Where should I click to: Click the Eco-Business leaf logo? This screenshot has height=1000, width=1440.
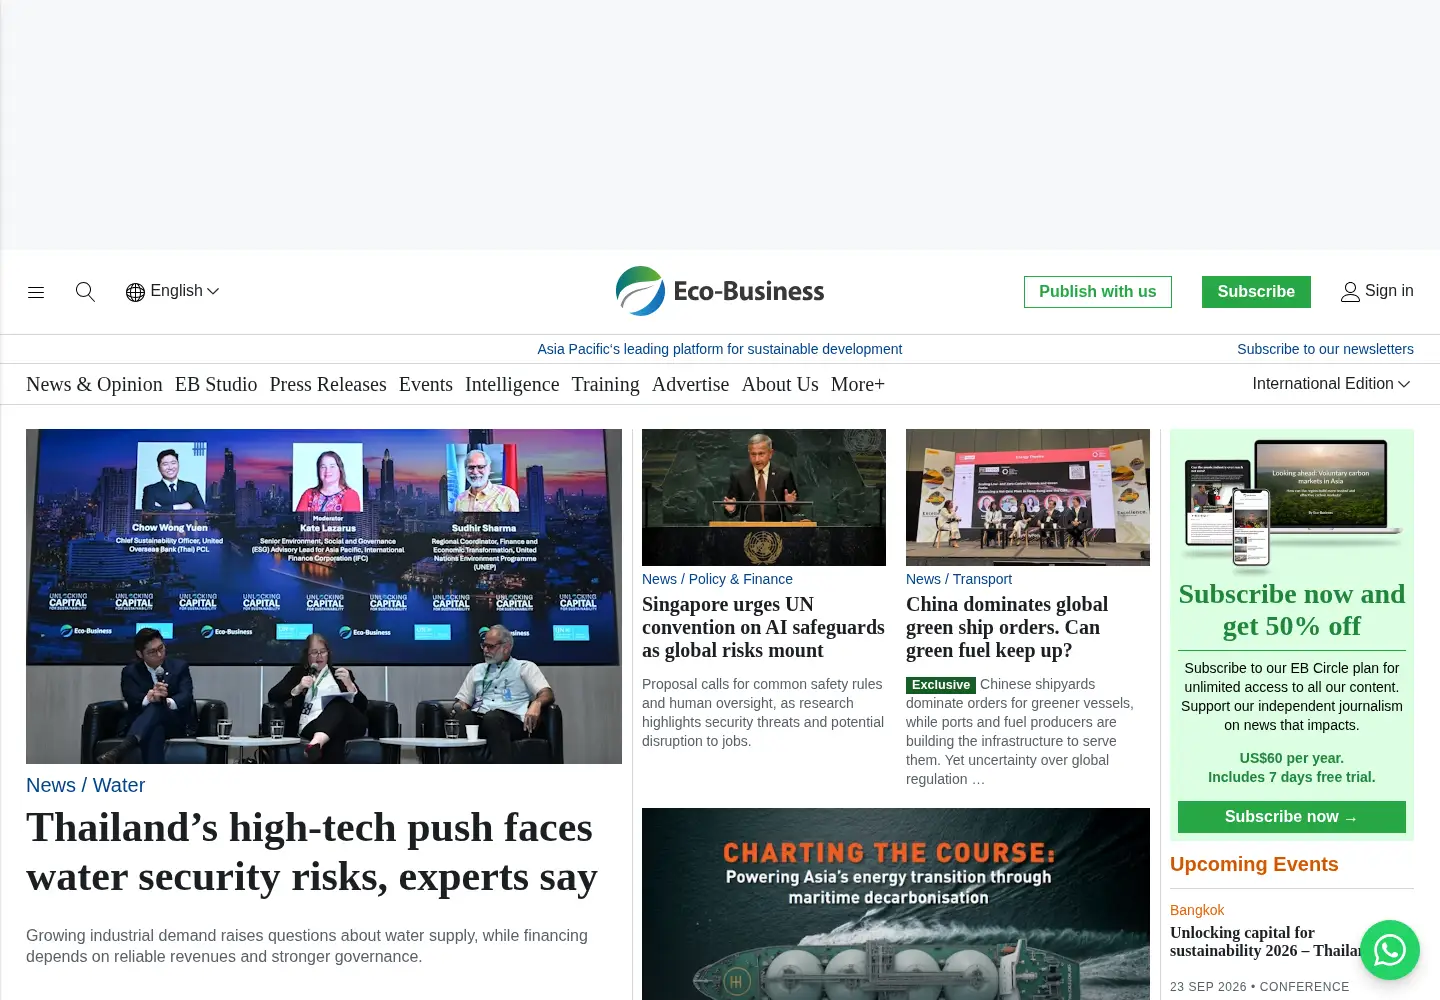coord(640,291)
